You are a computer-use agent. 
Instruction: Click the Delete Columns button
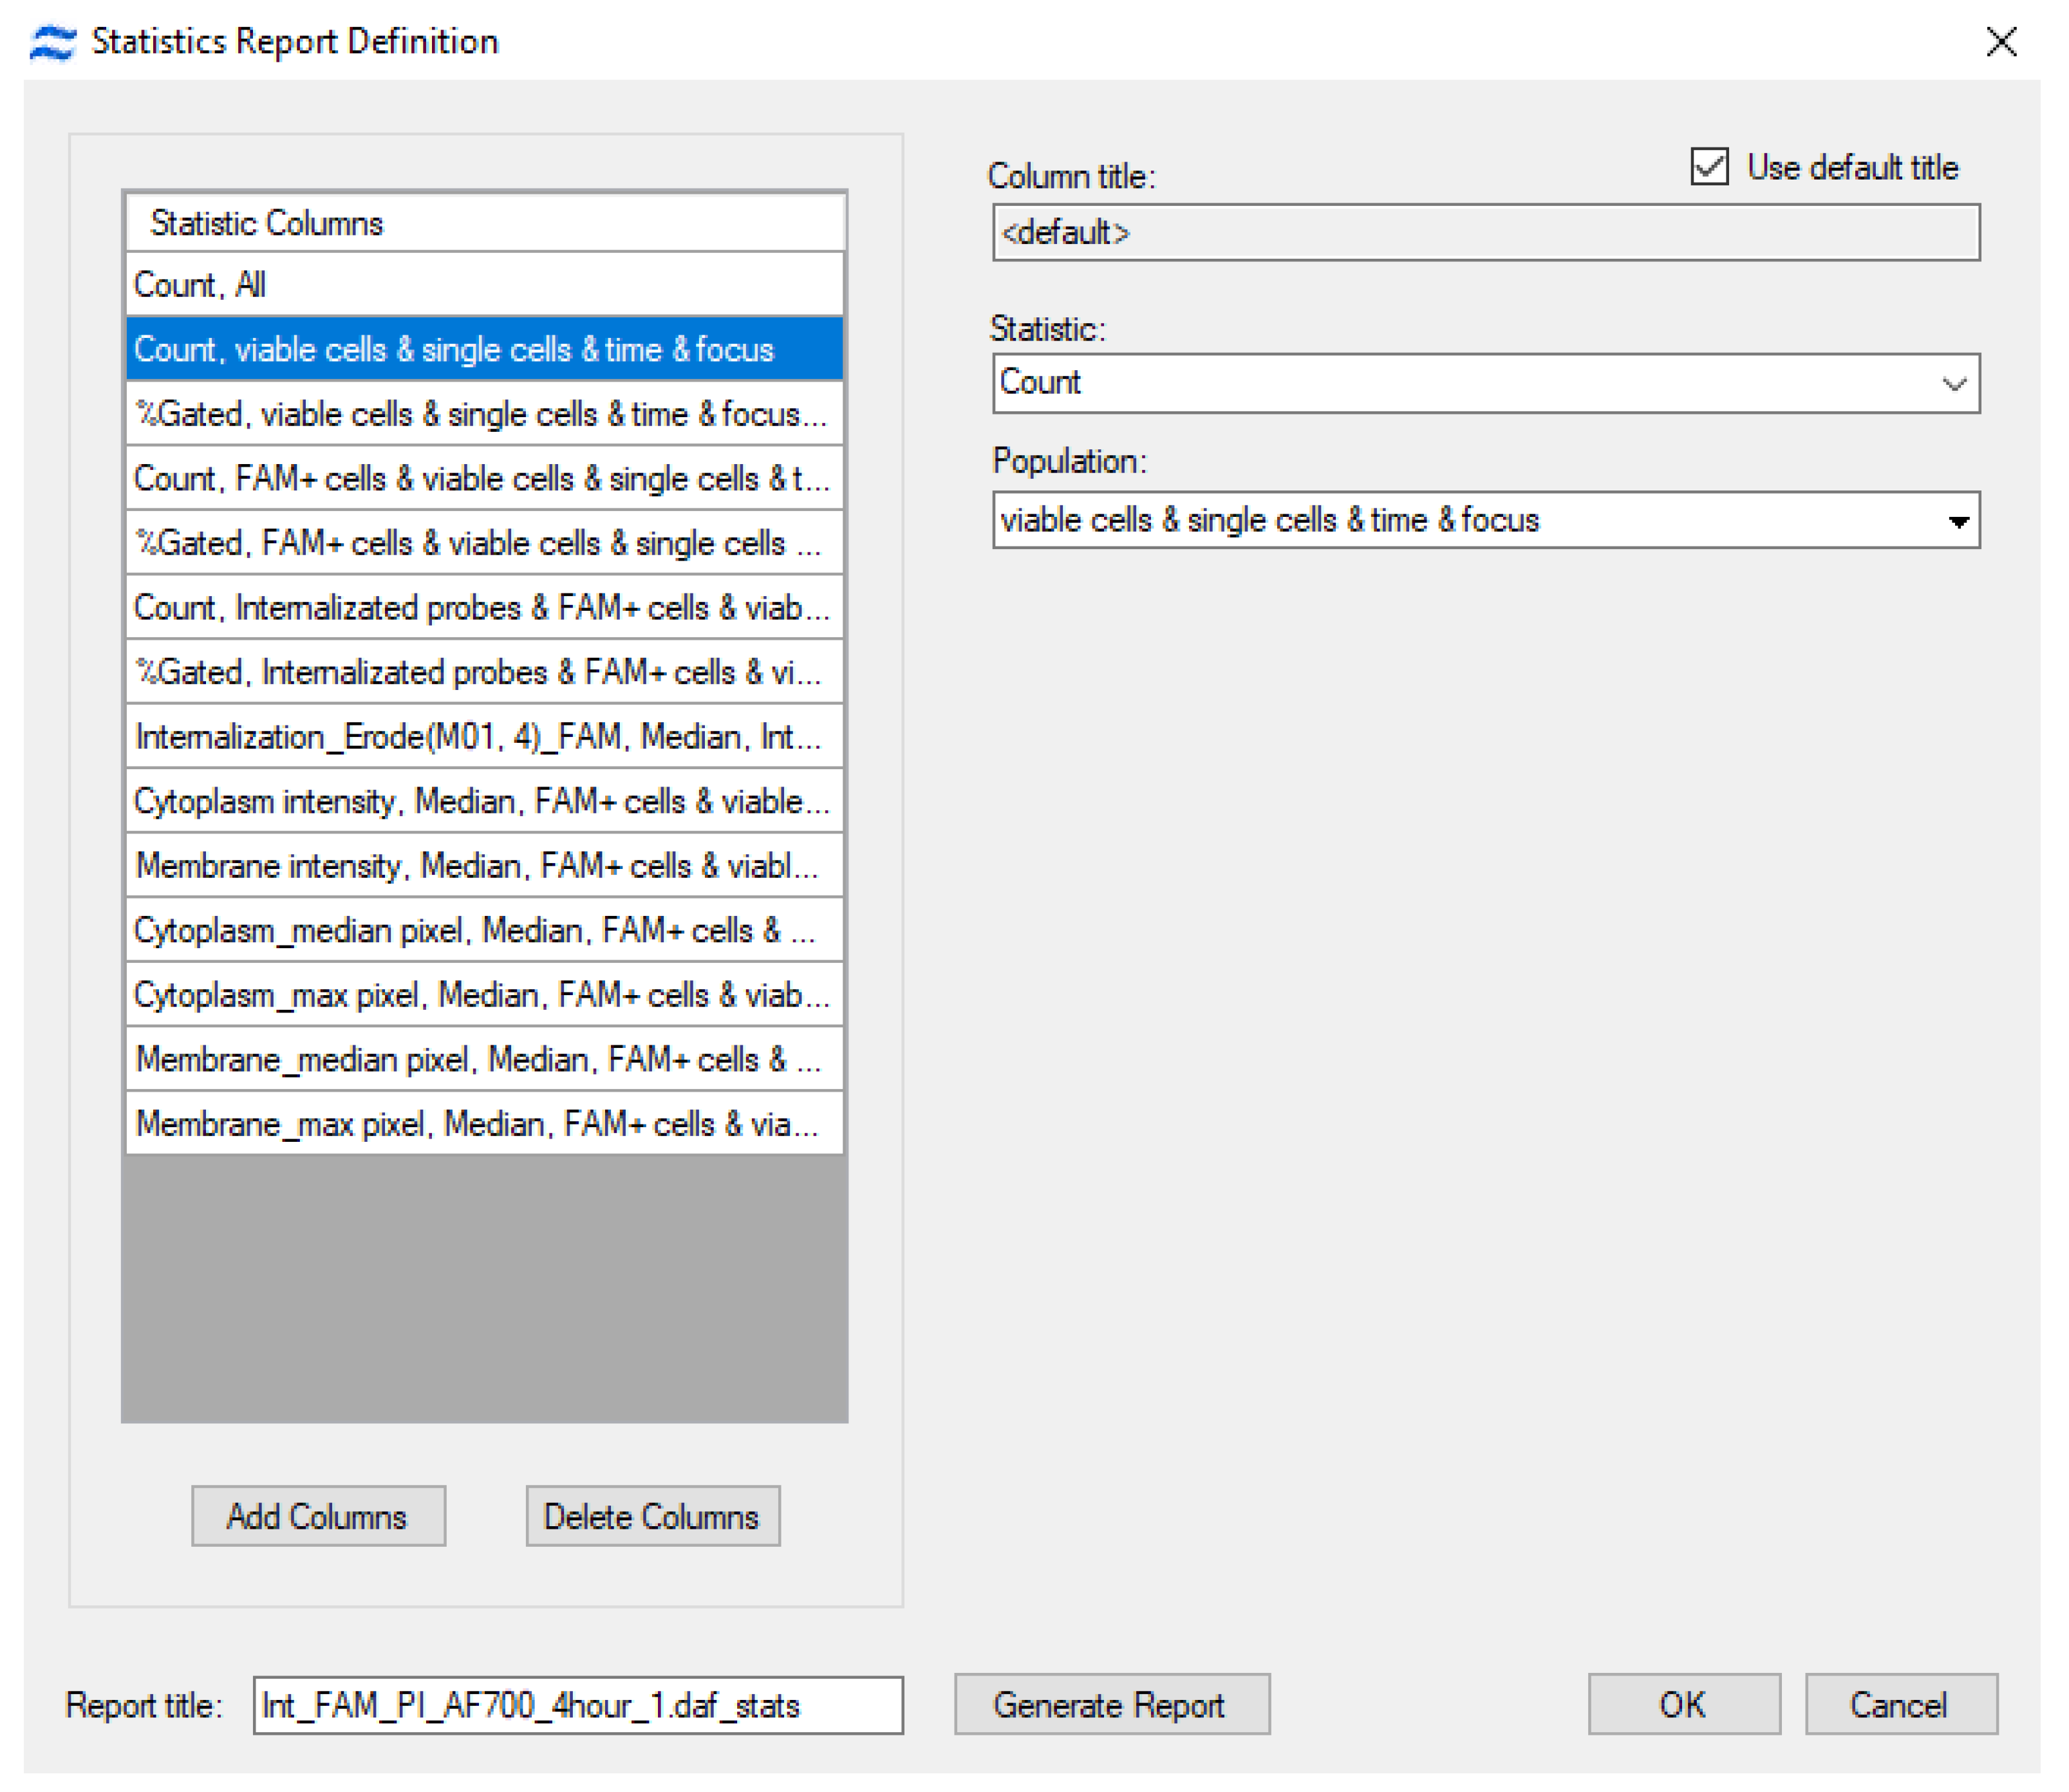pyautogui.click(x=652, y=1516)
